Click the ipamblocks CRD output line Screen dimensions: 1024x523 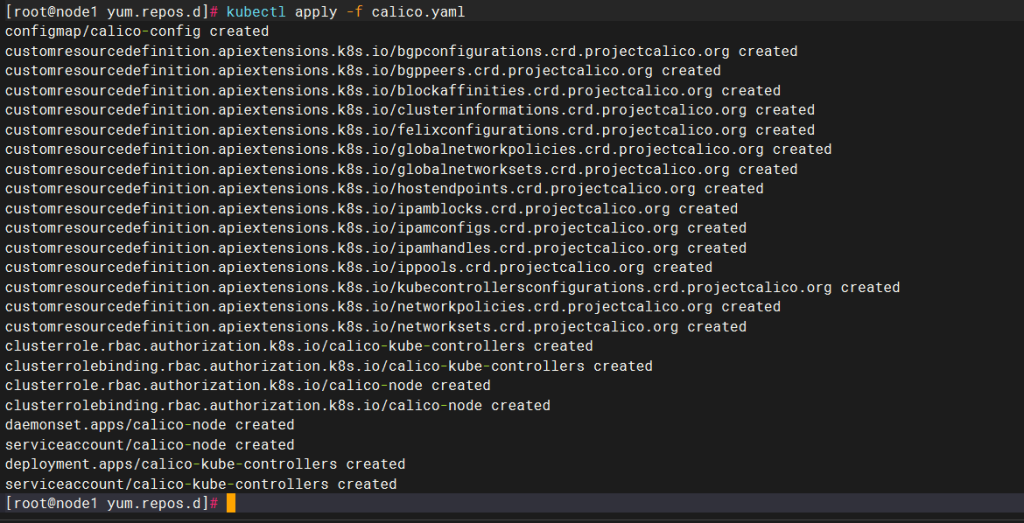[371, 208]
